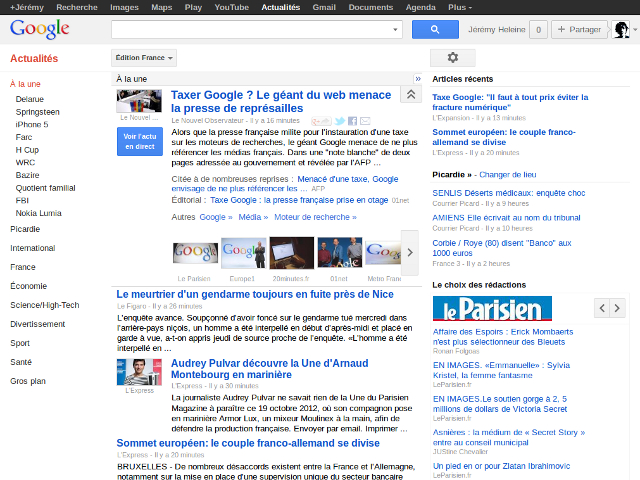Open the 20minutes.fr laptop thumbnail
This screenshot has height=480, width=640.
pos(291,253)
